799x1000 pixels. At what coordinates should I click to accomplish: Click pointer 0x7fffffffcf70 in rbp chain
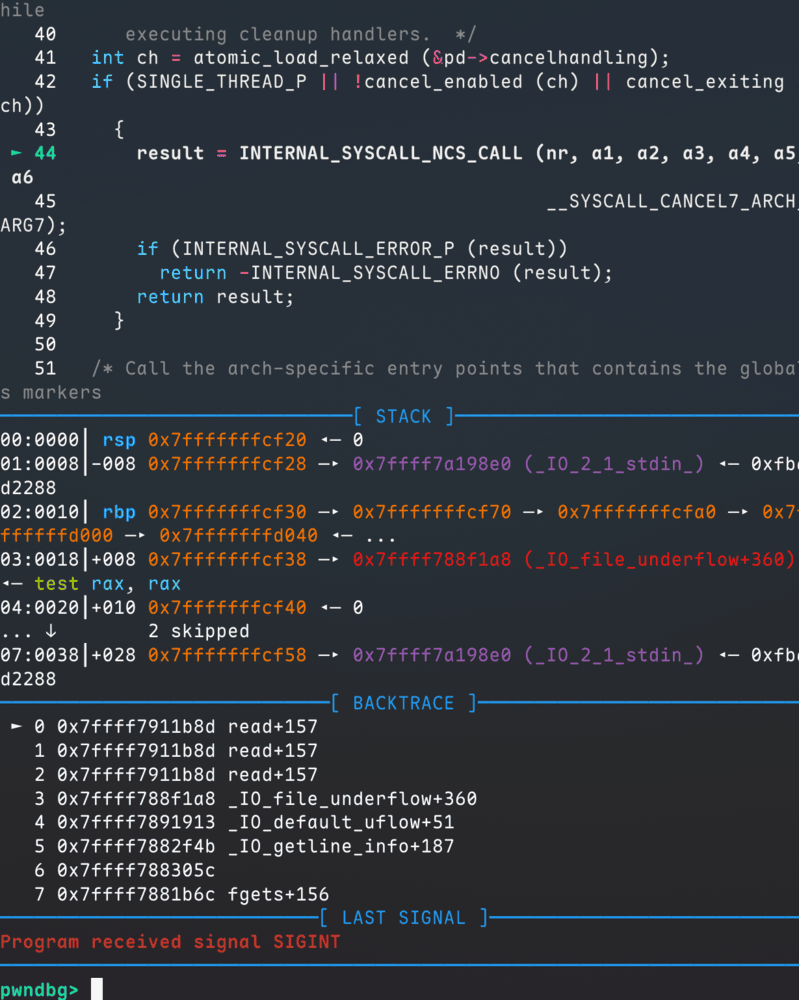click(x=432, y=512)
